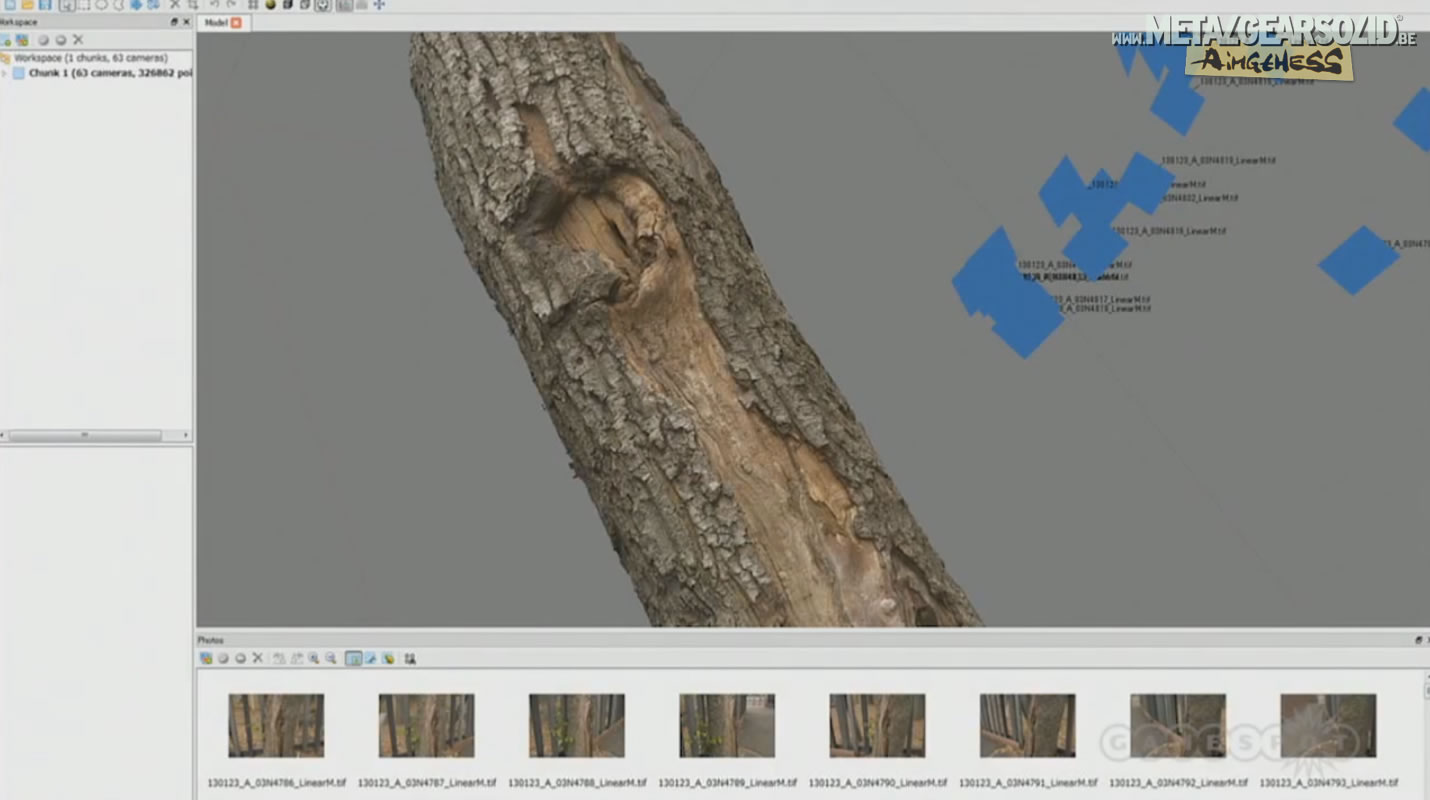The height and width of the screenshot is (800, 1430).
Task: Rotate photo left in Photos toolbar
Action: coord(279,658)
